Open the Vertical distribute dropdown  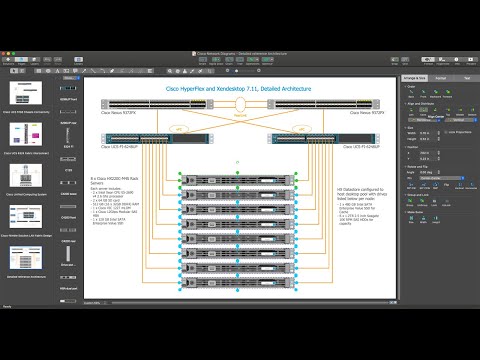click(461, 120)
